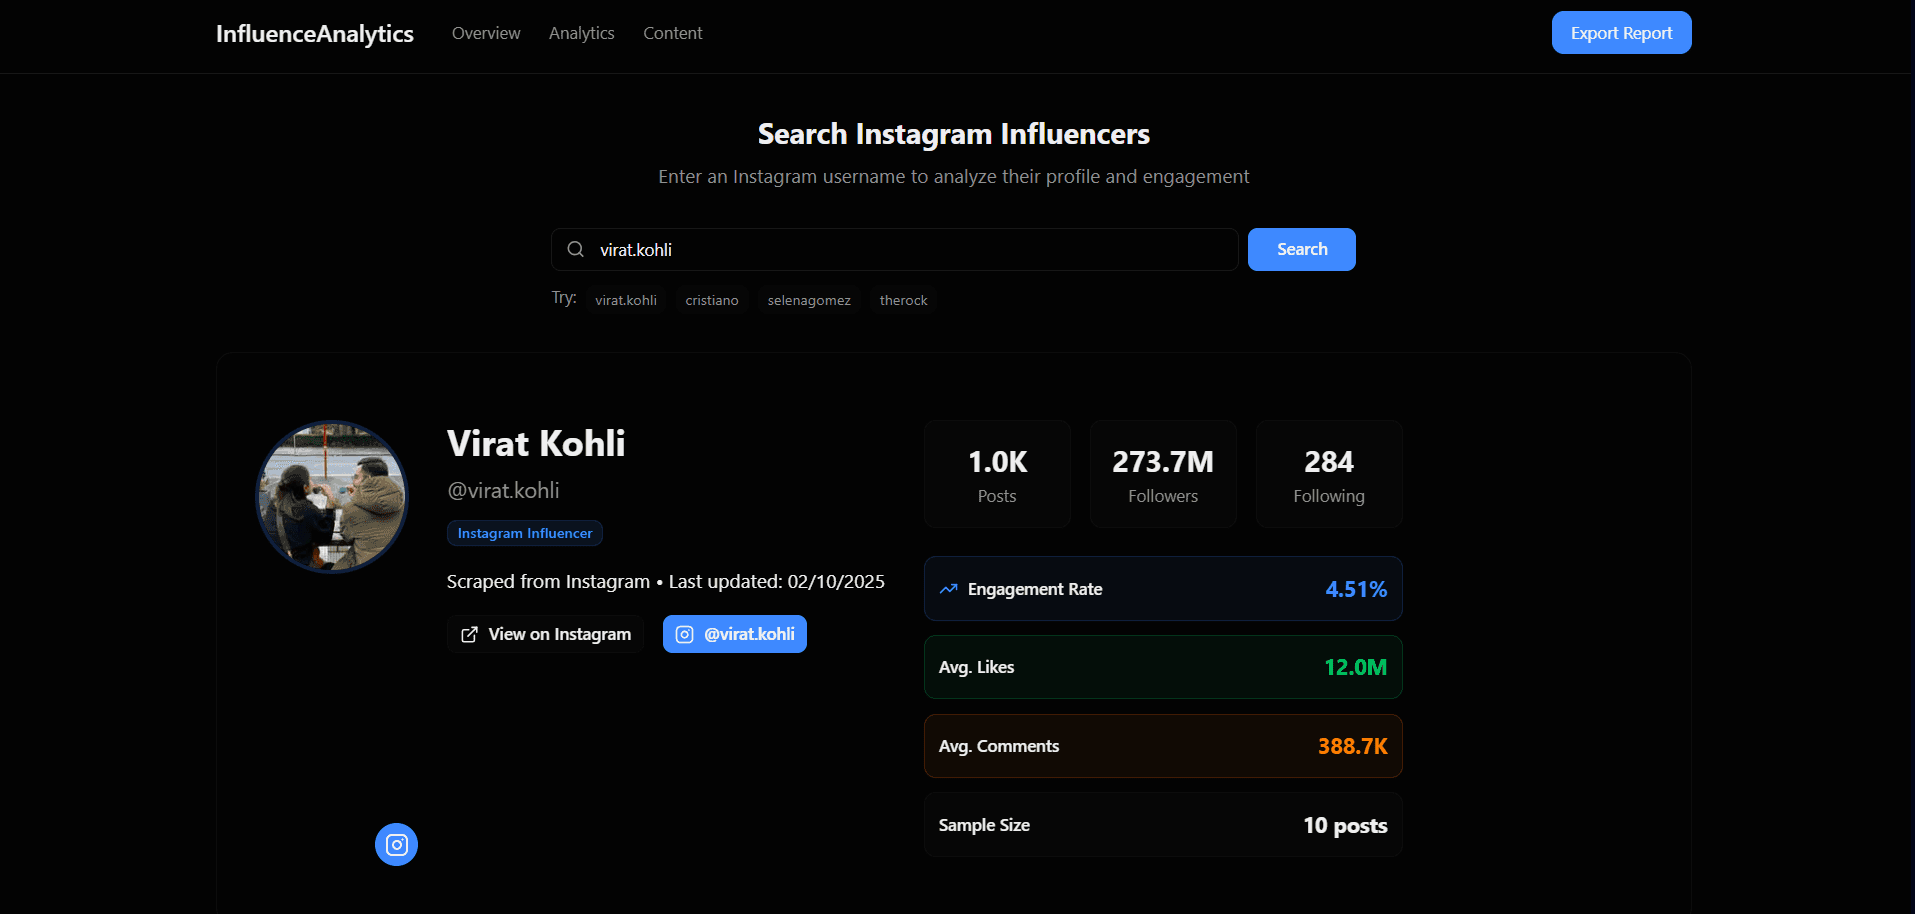Click the Instagram icon in the @virat.kohli button
The image size is (1915, 914).
pos(685,635)
